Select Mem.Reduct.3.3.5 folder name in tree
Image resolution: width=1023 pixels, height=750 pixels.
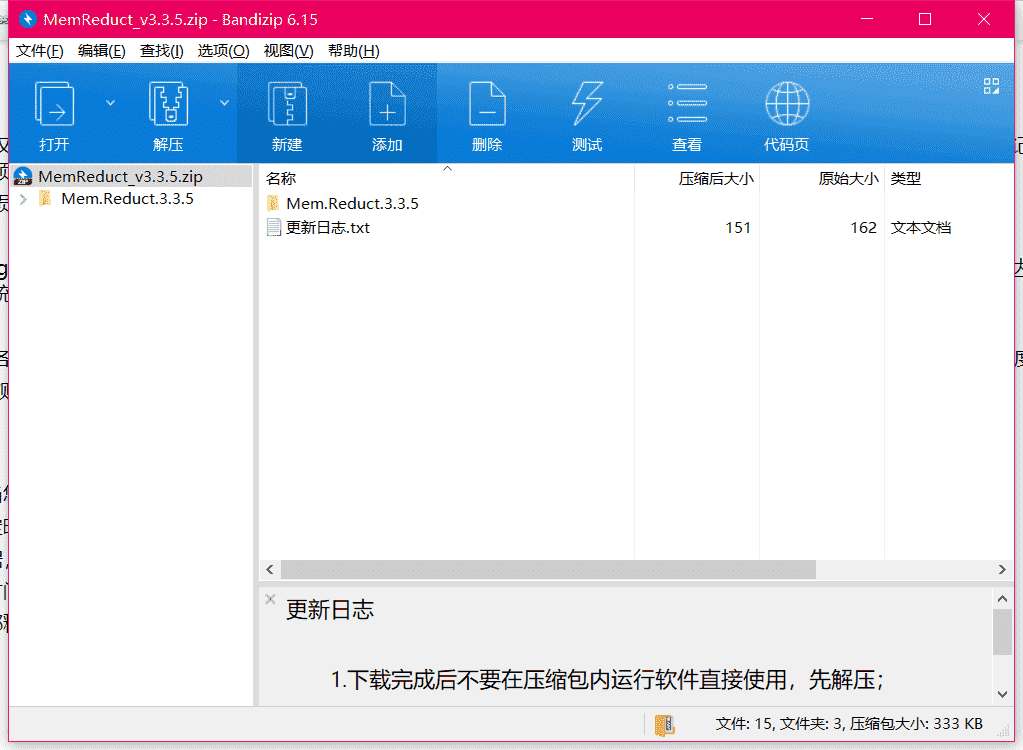[127, 198]
